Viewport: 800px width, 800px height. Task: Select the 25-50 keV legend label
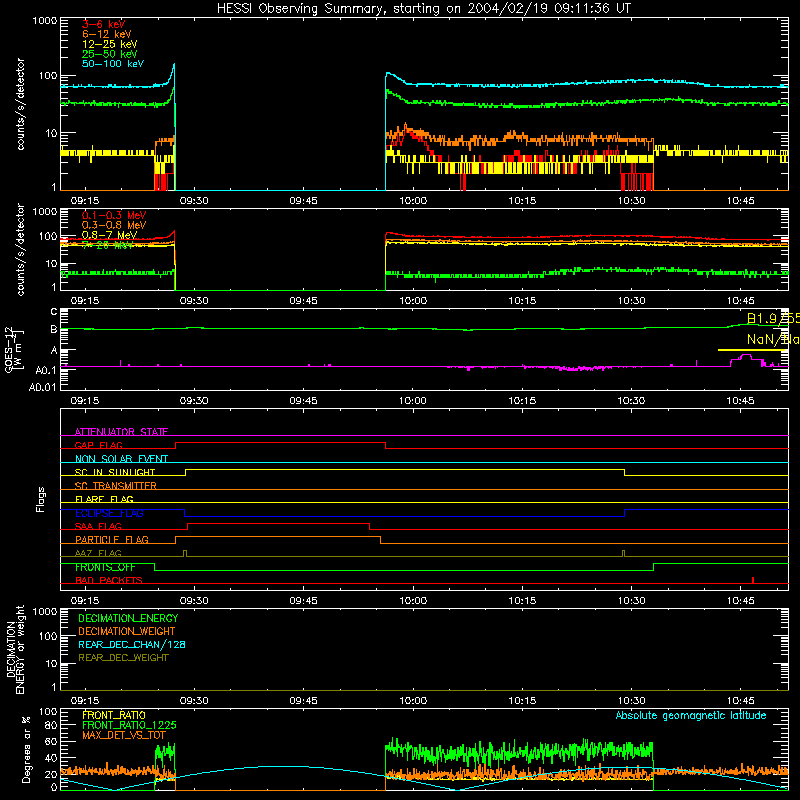coord(110,54)
